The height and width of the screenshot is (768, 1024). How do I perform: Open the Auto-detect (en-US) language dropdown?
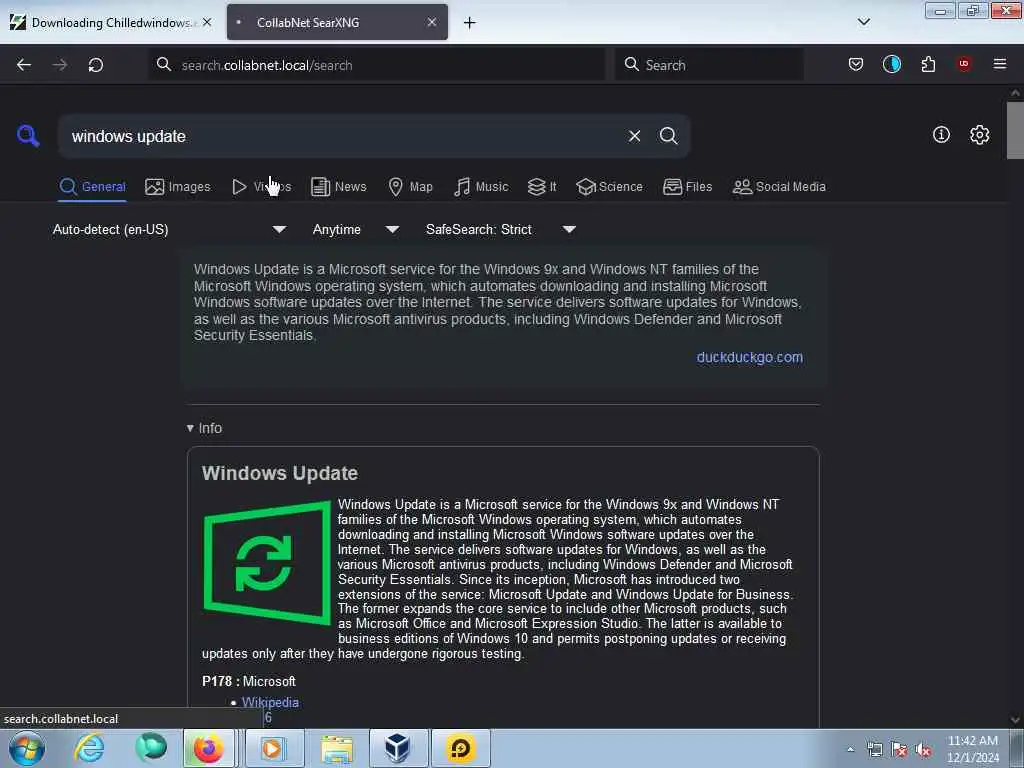pos(169,229)
